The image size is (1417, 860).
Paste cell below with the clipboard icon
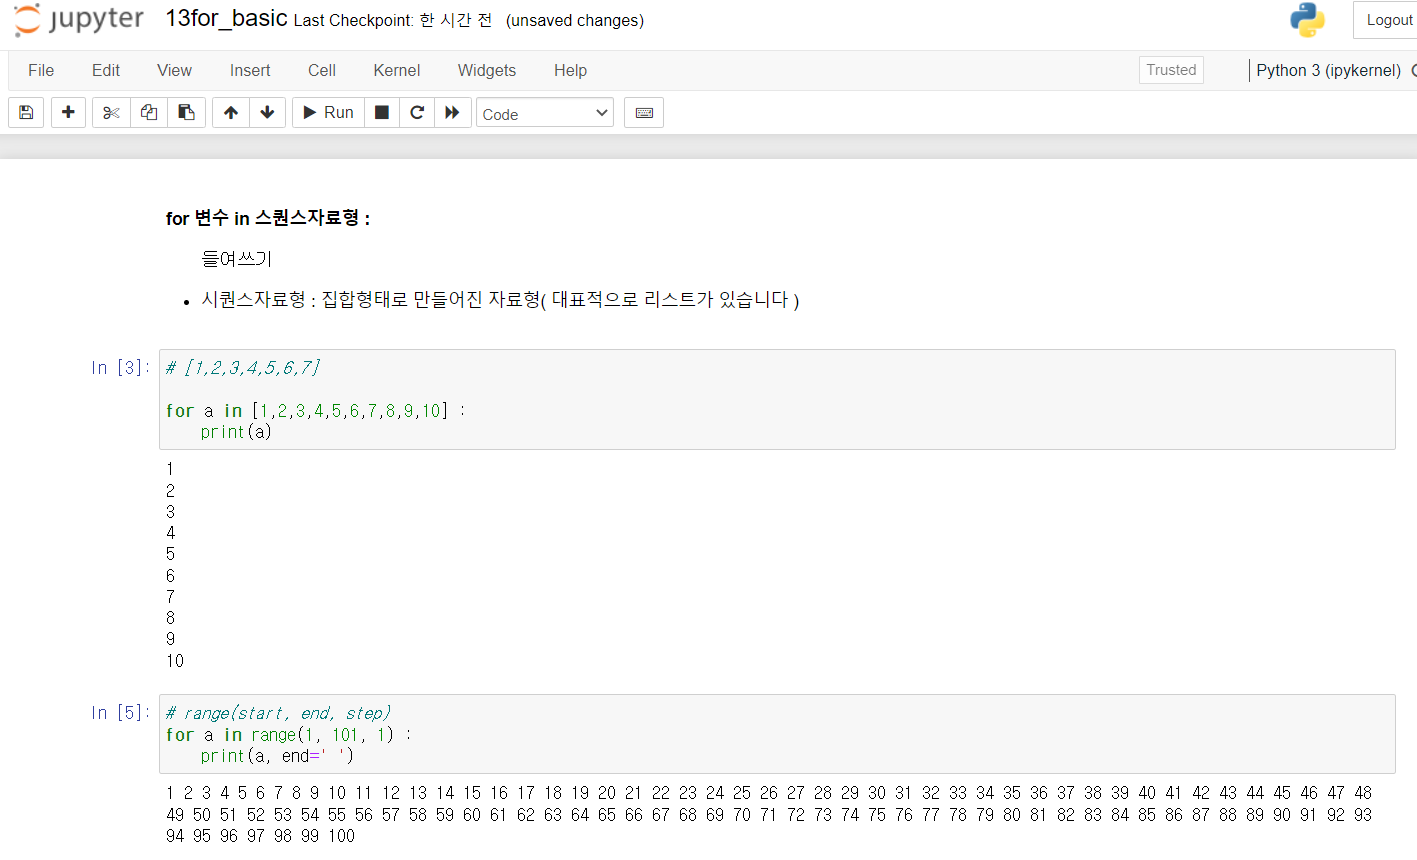(x=186, y=112)
